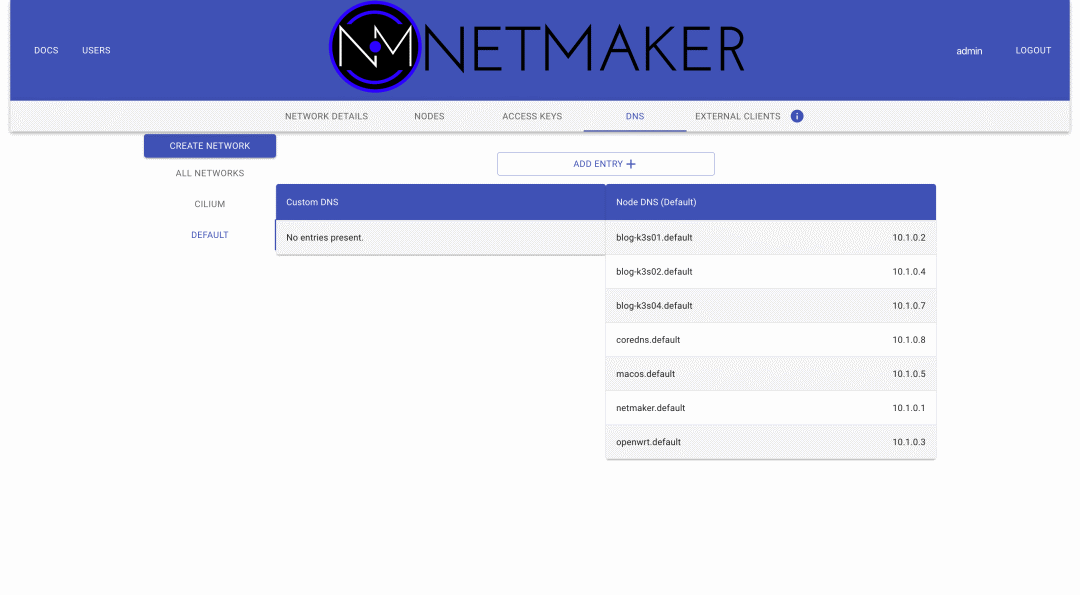
Task: Click the IP address 10.1.0.7
Action: point(909,306)
